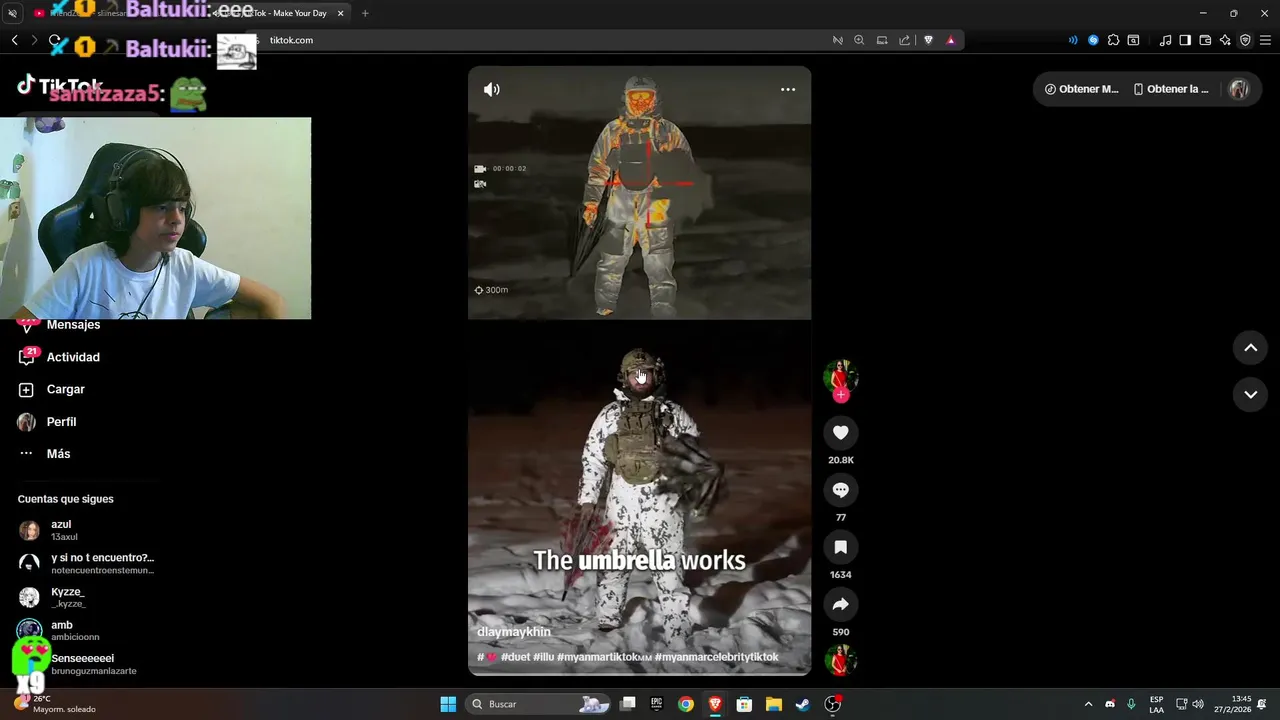Toggle the browser sidebar panel icon
The width and height of the screenshot is (1280, 720).
(x=1185, y=40)
